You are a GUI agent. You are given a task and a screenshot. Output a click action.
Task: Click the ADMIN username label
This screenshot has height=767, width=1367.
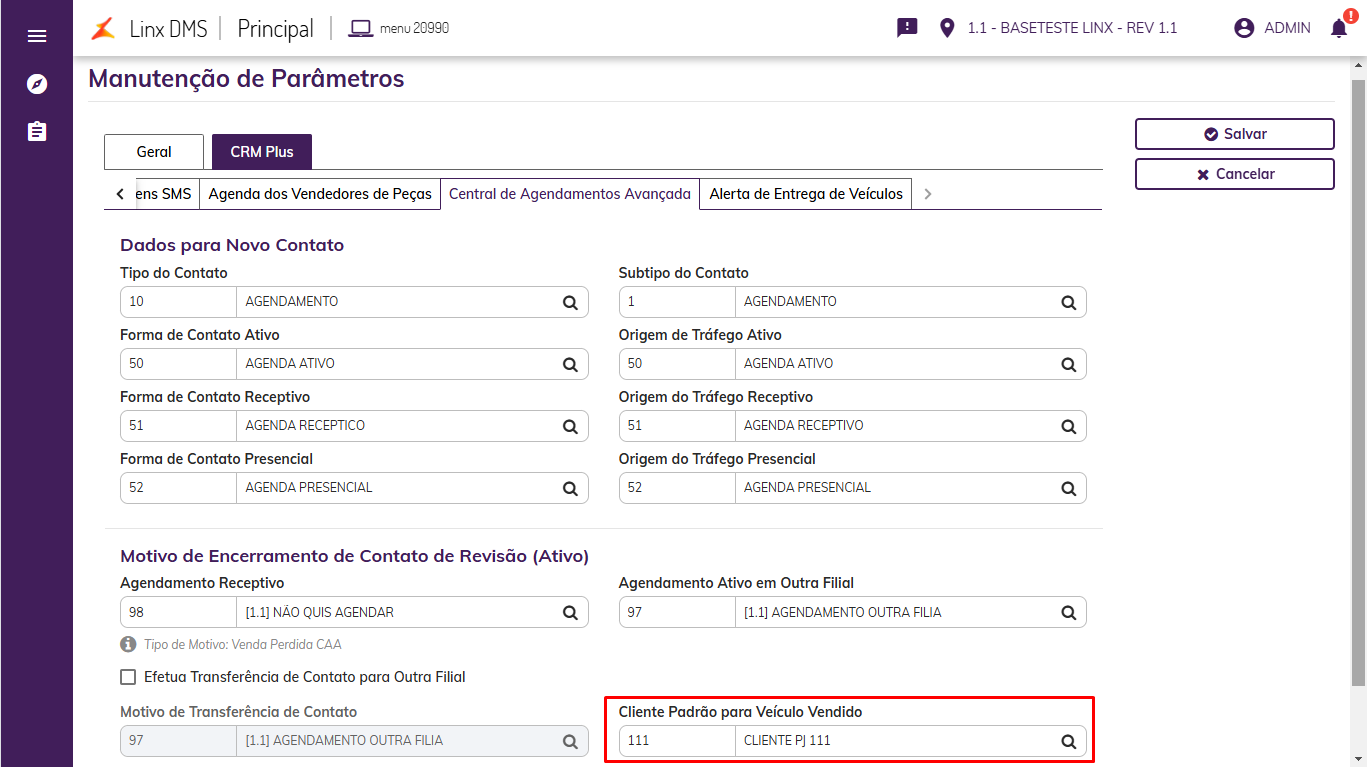pyautogui.click(x=1287, y=28)
